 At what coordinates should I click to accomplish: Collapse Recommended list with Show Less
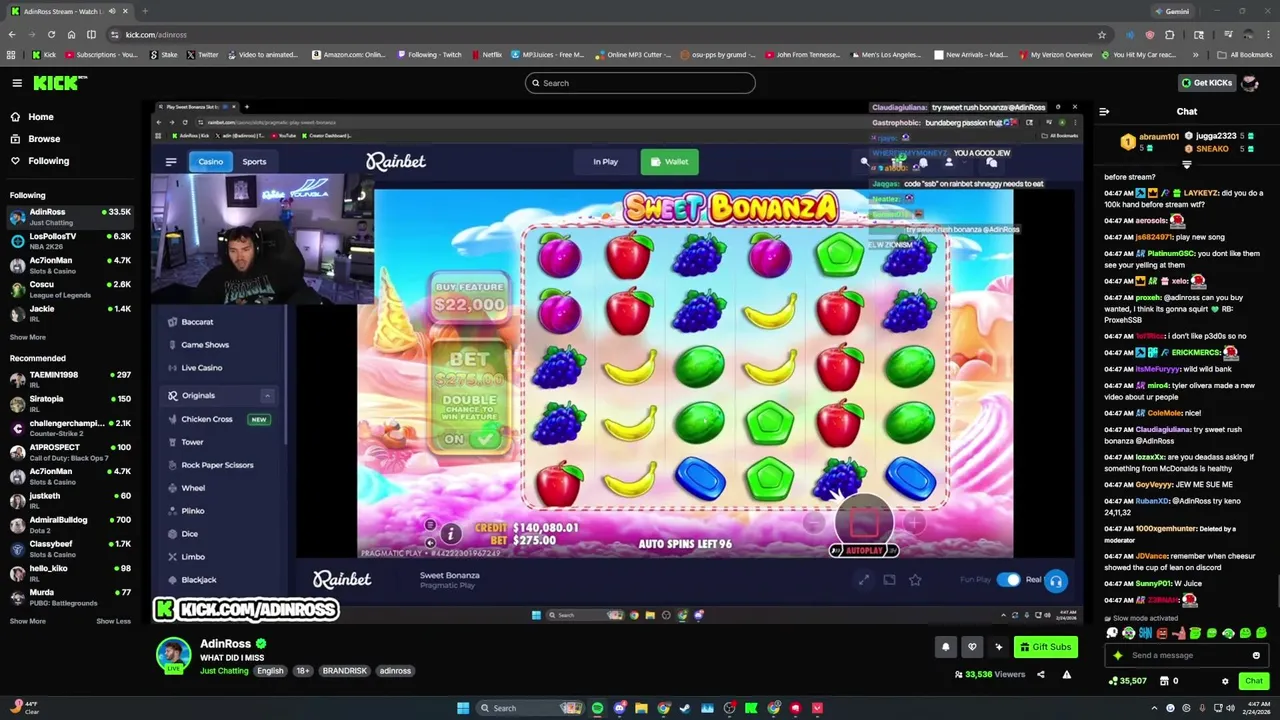tap(113, 621)
